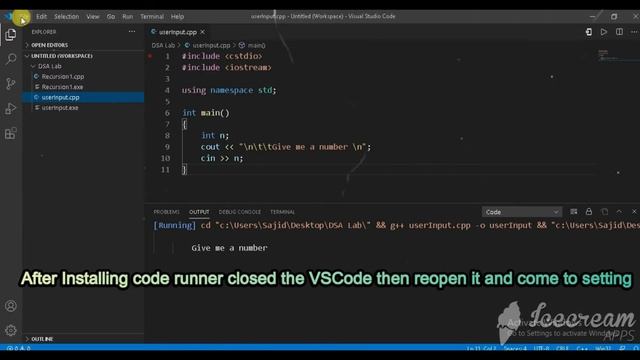Switch to the Output tab
This screenshot has height=360, width=640.
[199, 212]
